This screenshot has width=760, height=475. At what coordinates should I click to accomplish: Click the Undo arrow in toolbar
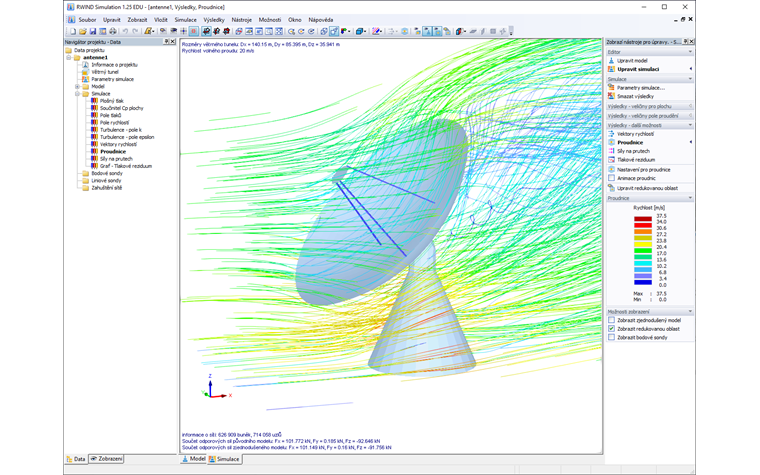pos(125,32)
